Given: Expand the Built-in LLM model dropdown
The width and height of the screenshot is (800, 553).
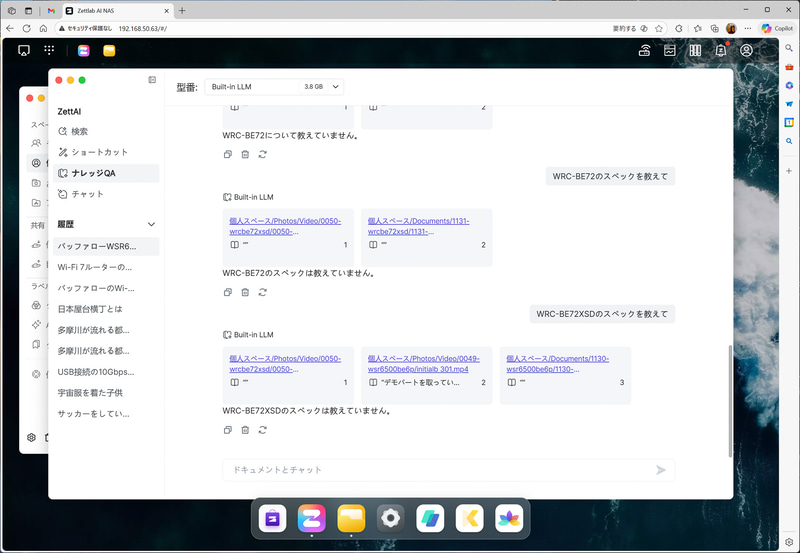Looking at the screenshot, I should (274, 87).
